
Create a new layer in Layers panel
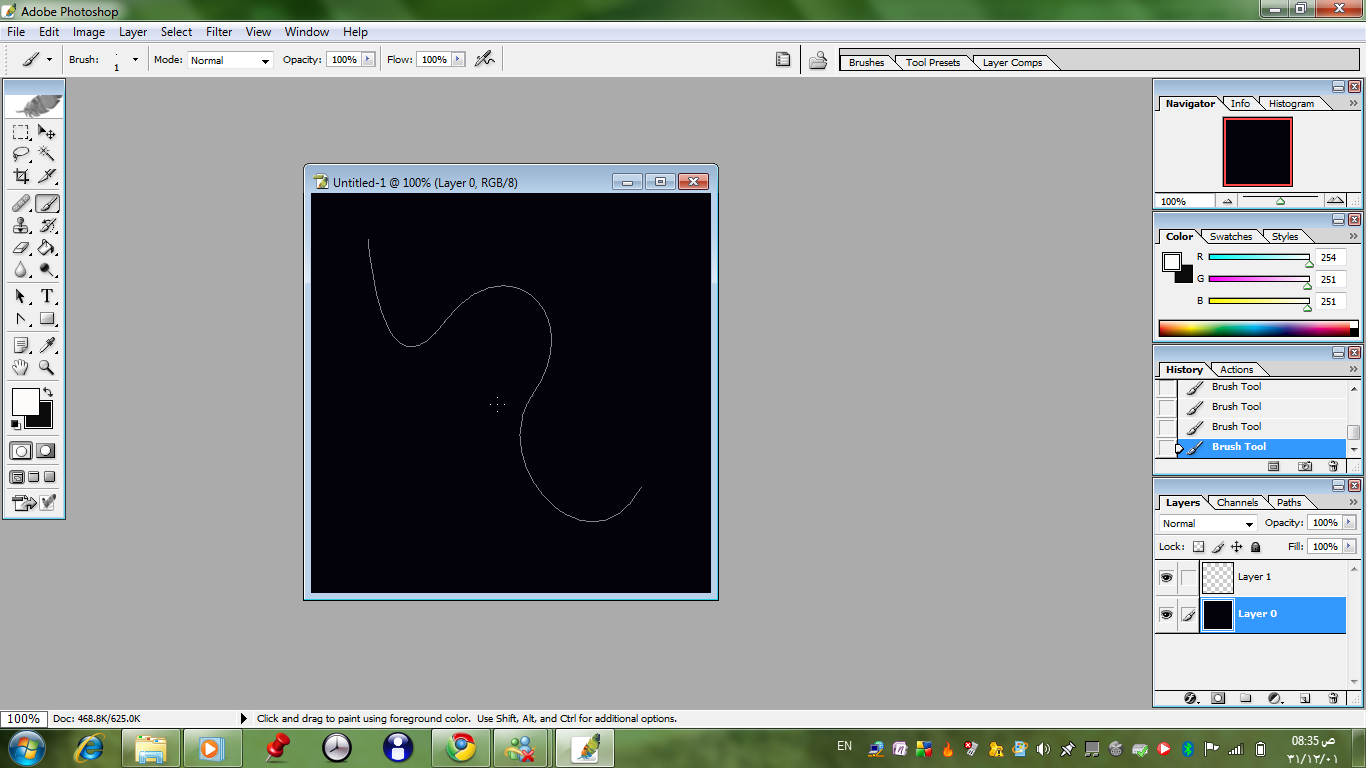(1304, 698)
